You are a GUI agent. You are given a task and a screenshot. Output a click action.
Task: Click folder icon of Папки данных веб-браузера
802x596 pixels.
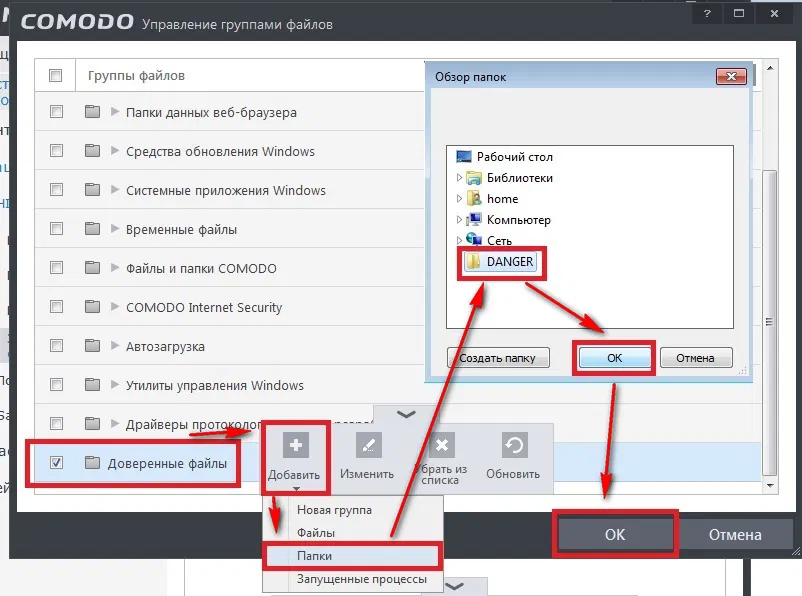pos(92,112)
